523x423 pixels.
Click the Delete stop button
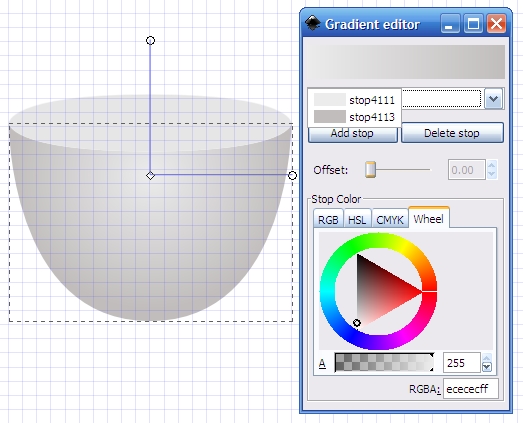point(452,133)
